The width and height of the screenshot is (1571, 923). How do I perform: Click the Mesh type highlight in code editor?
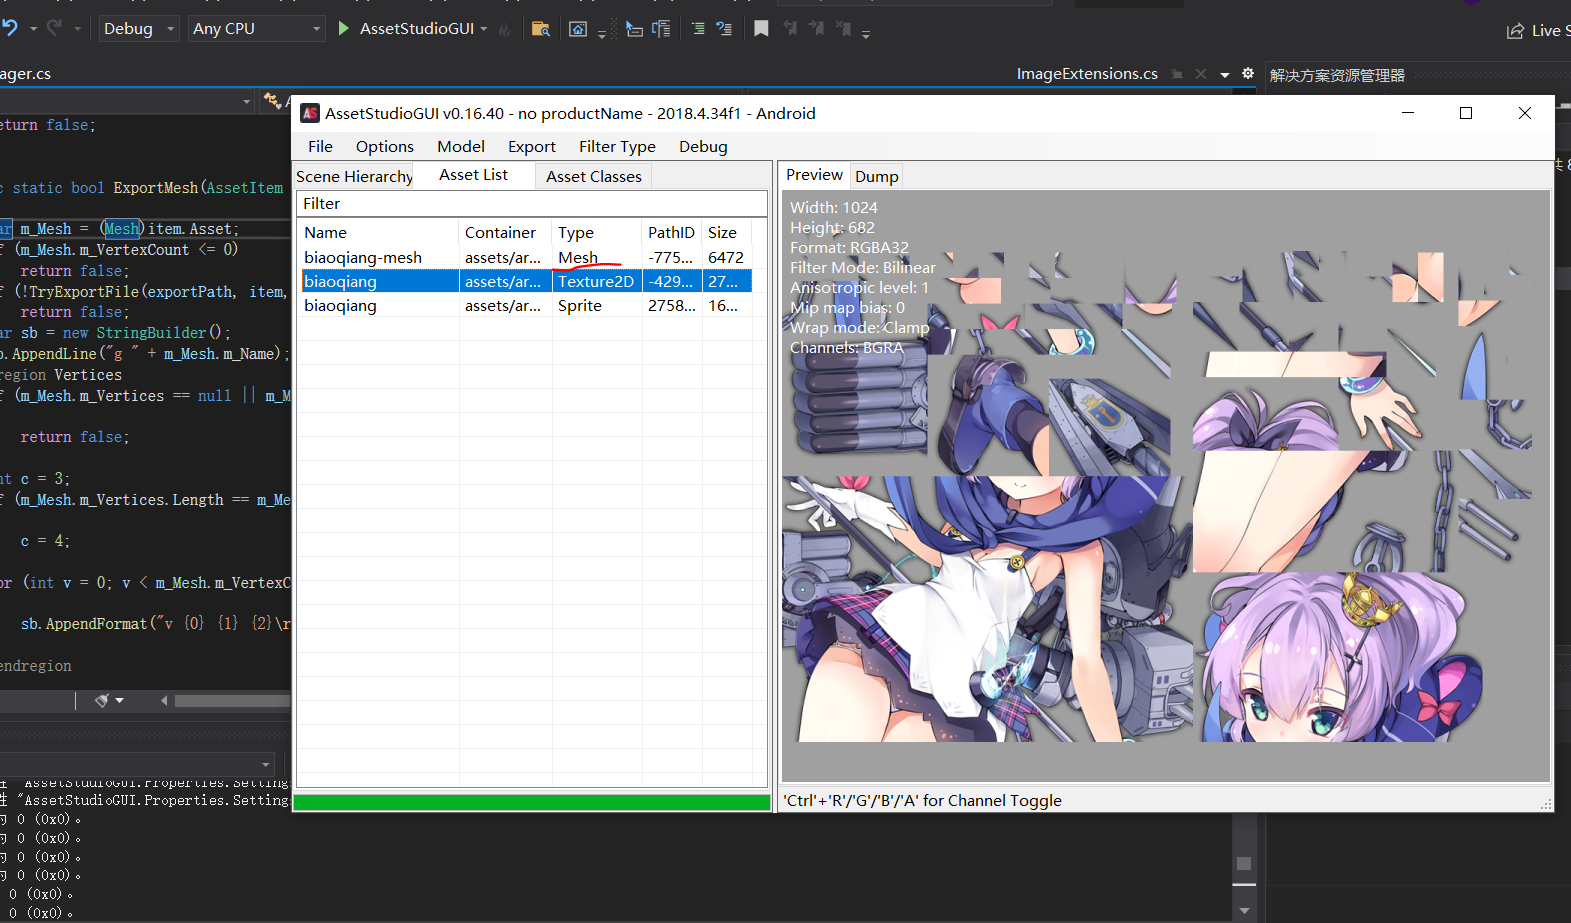point(121,229)
